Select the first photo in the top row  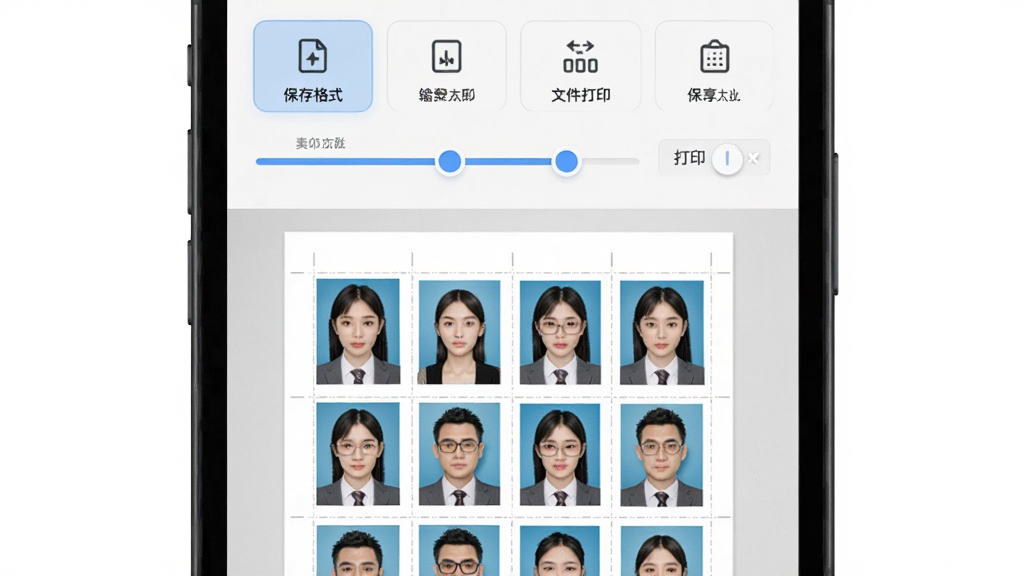tap(358, 331)
